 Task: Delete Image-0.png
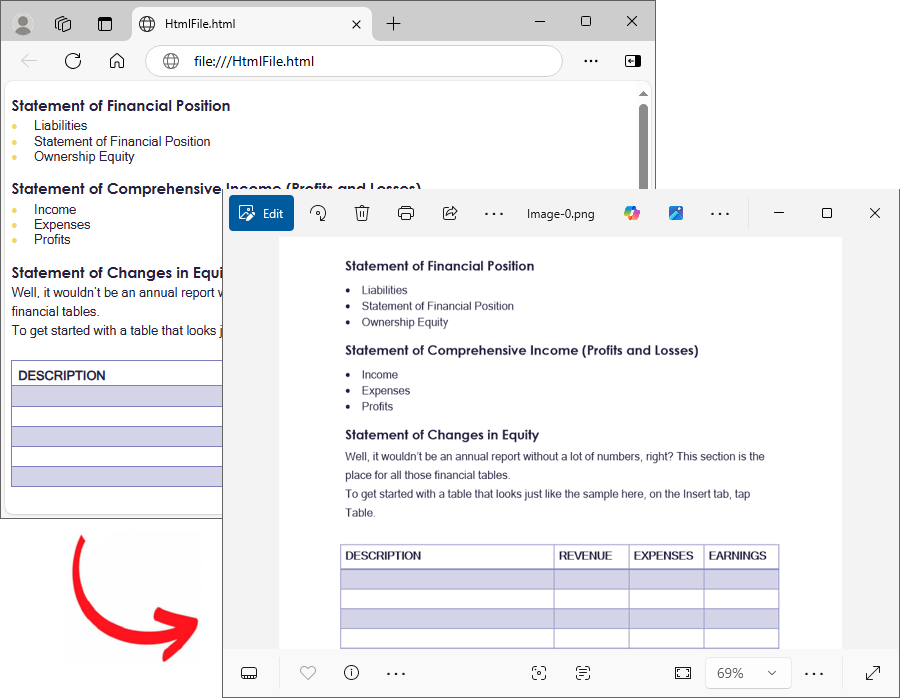(361, 213)
